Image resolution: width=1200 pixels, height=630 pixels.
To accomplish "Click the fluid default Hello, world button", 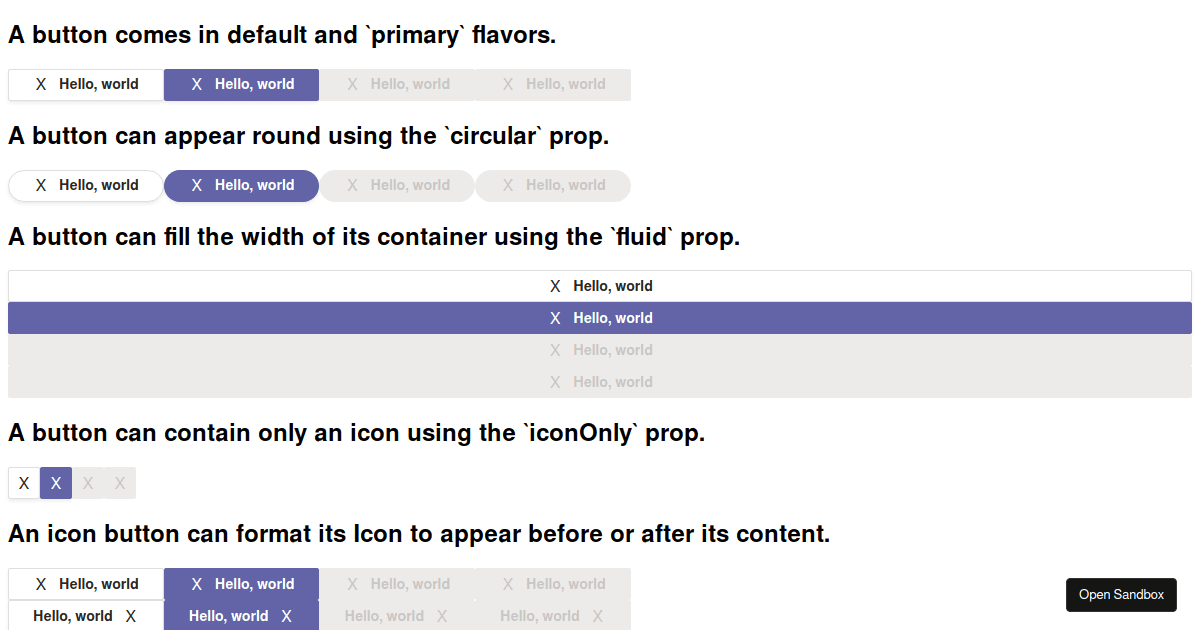I will pyautogui.click(x=600, y=285).
